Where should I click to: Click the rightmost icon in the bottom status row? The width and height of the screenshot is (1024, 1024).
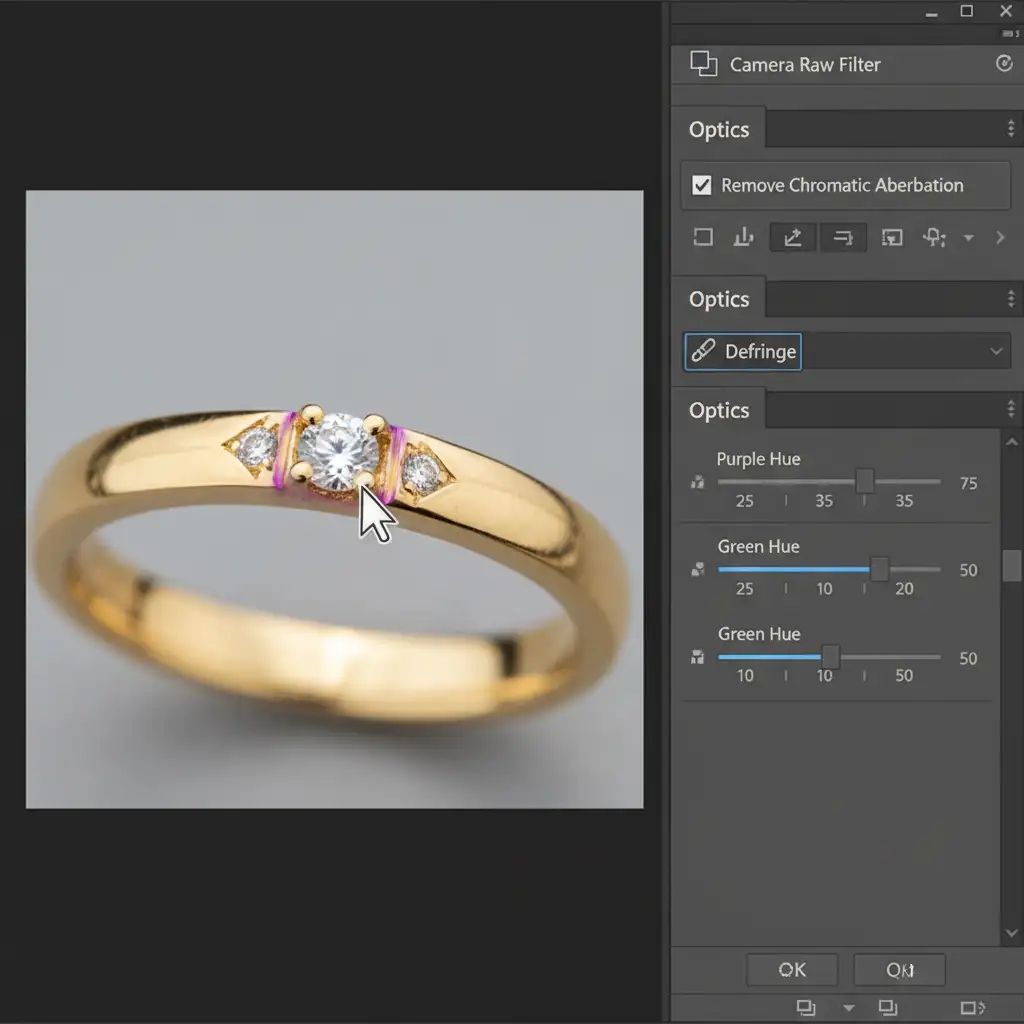(972, 1007)
